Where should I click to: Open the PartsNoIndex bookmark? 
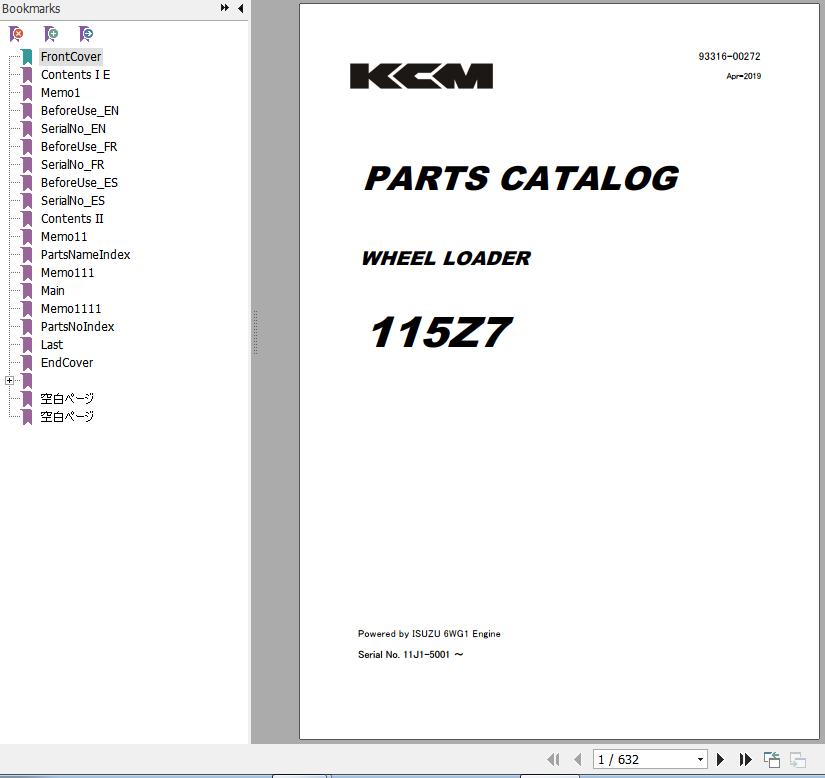point(77,327)
